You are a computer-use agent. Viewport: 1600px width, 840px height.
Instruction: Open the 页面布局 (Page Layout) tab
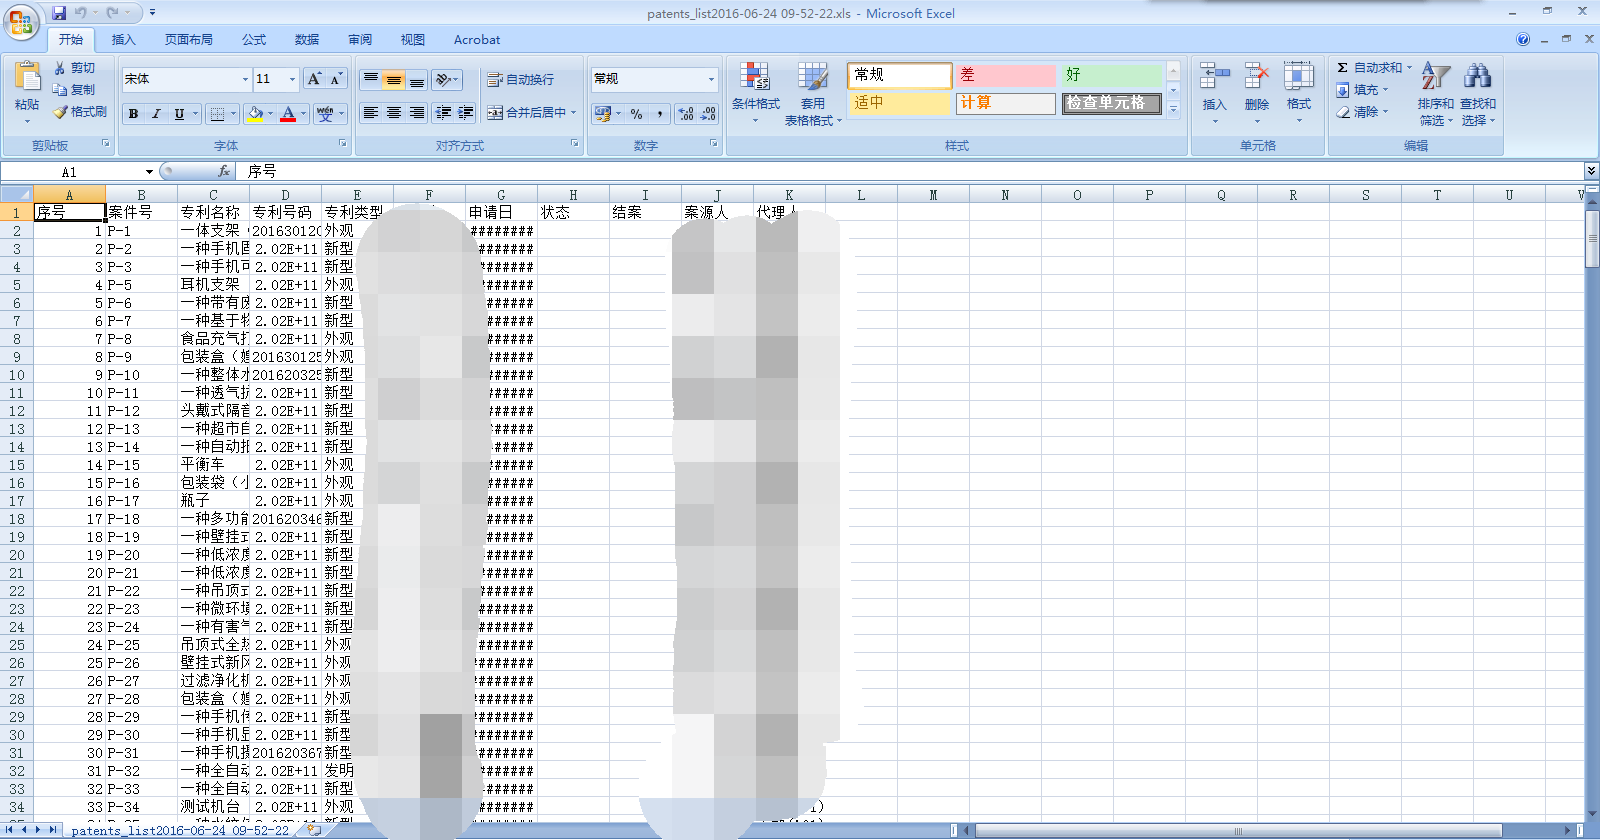click(x=189, y=40)
